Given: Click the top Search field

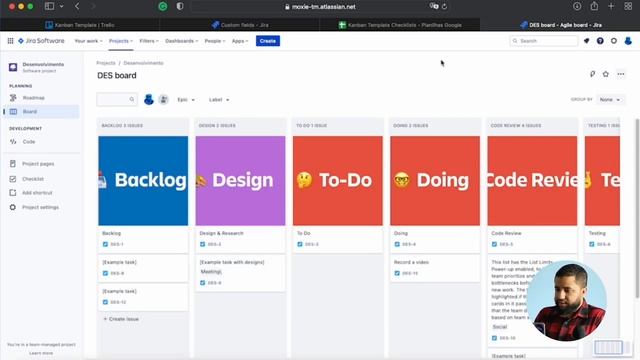Looking at the screenshot, I should coord(544,41).
